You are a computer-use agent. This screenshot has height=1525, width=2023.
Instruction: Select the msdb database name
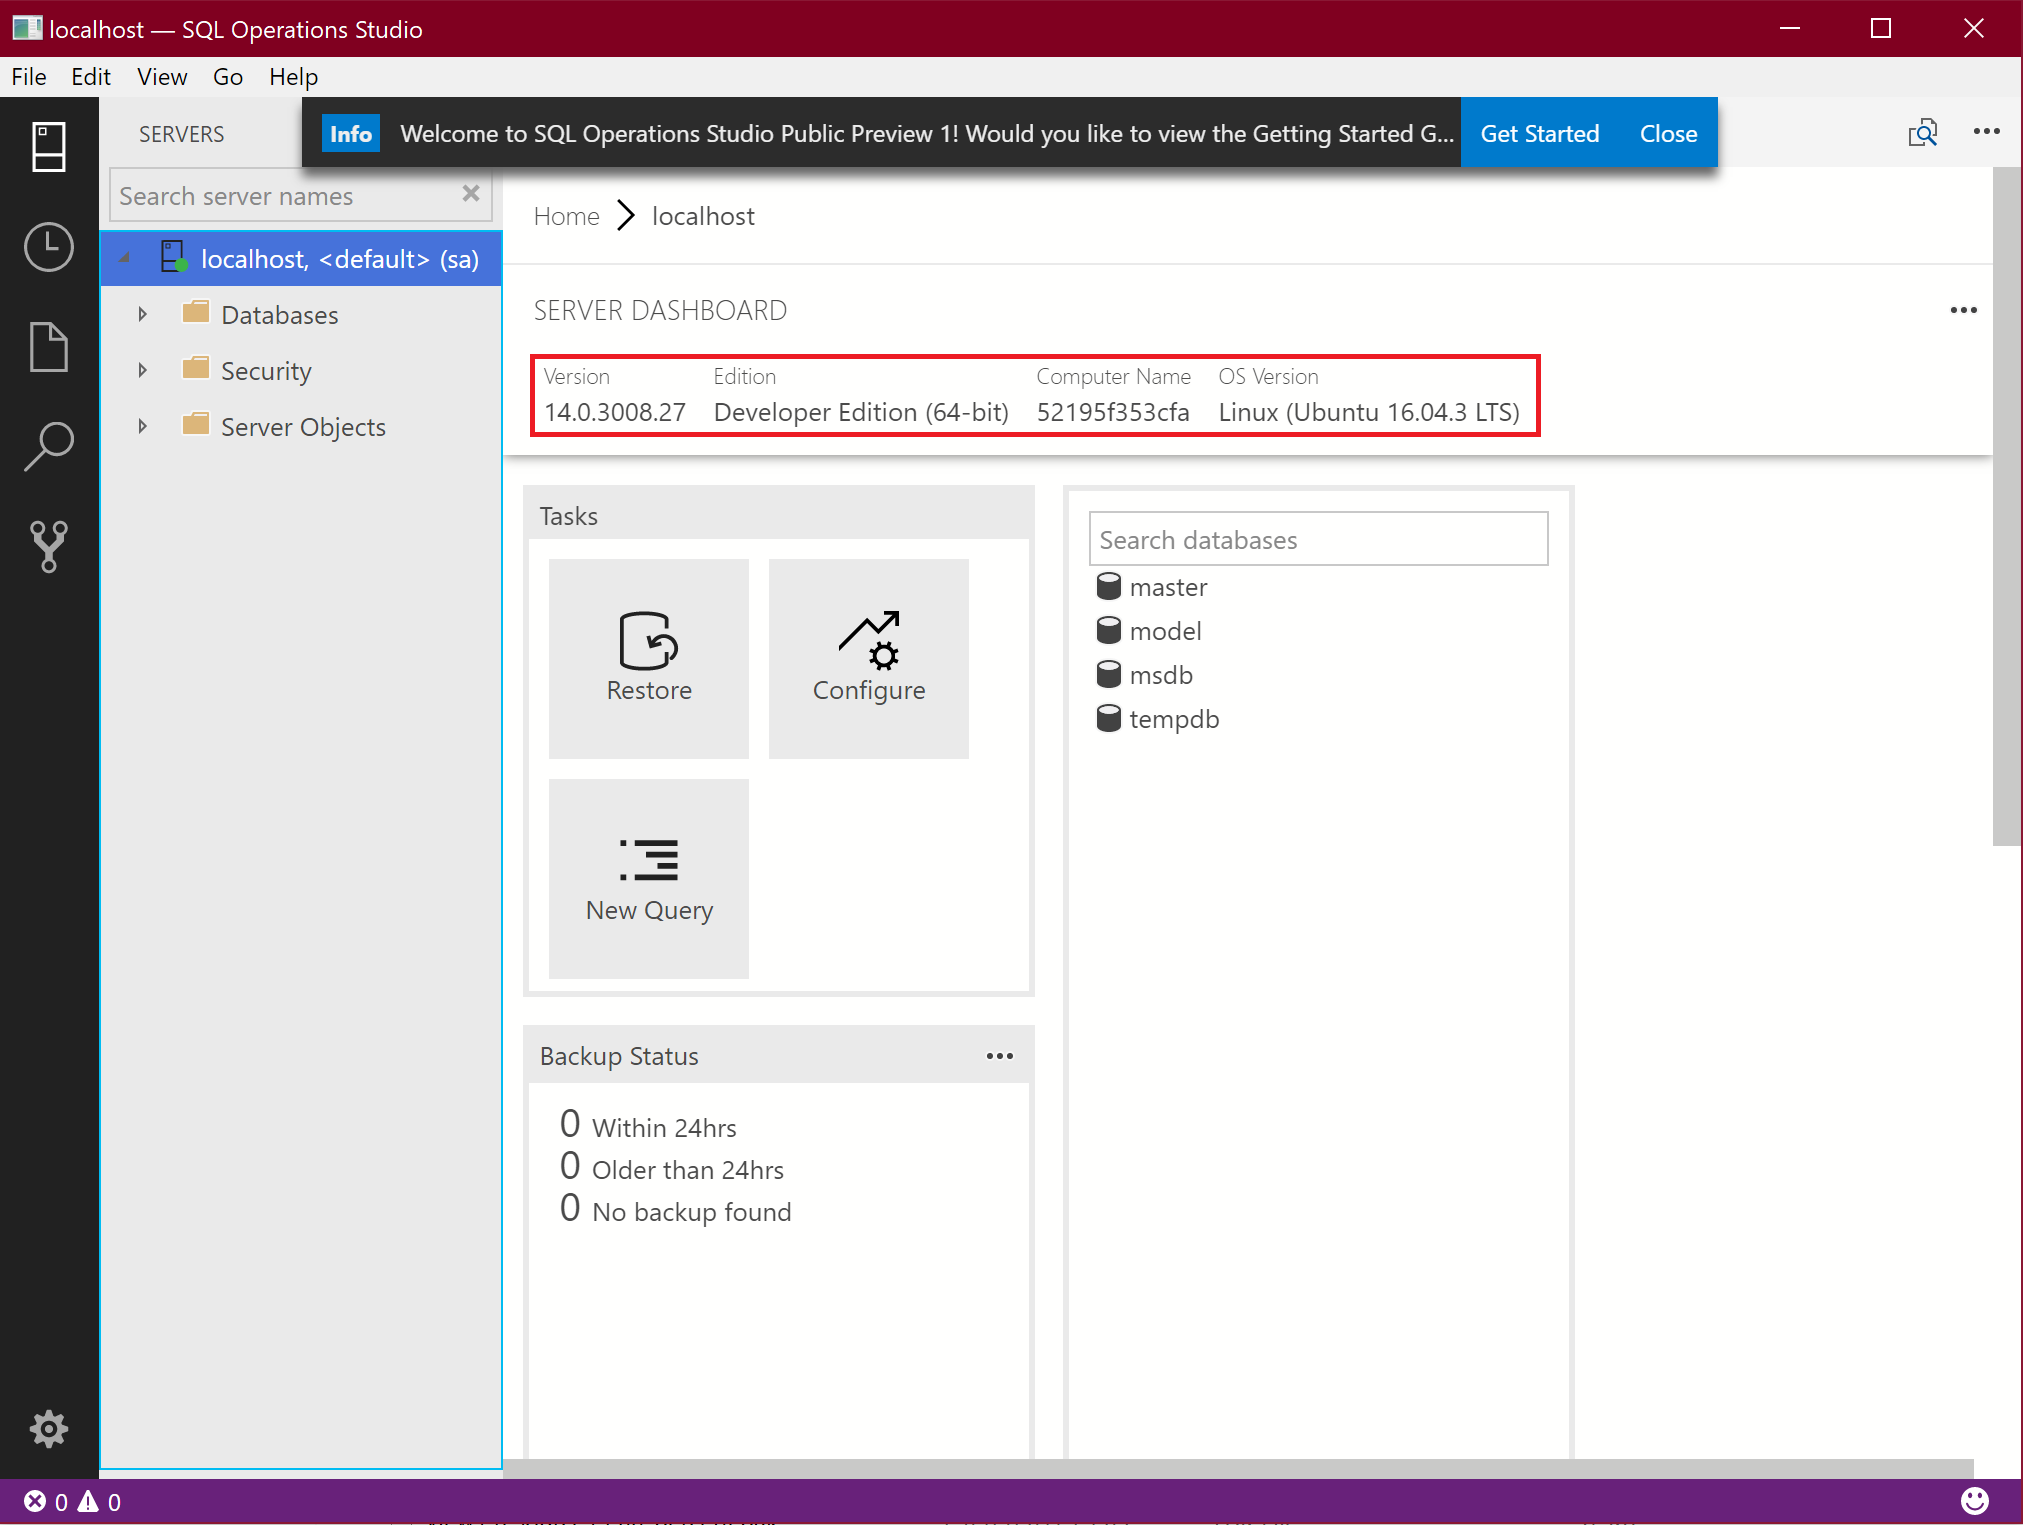pyautogui.click(x=1161, y=675)
